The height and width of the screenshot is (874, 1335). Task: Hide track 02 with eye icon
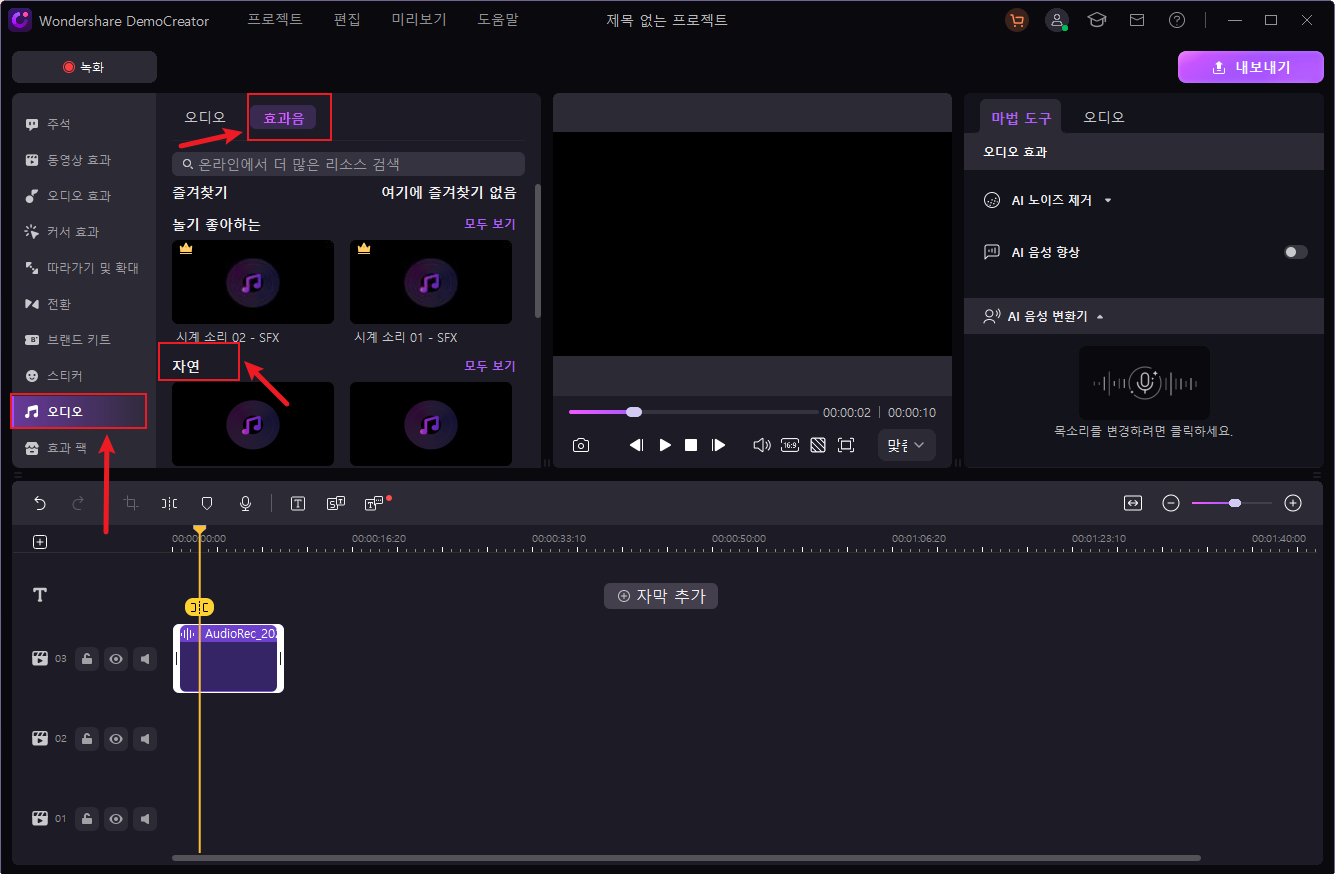coord(117,739)
